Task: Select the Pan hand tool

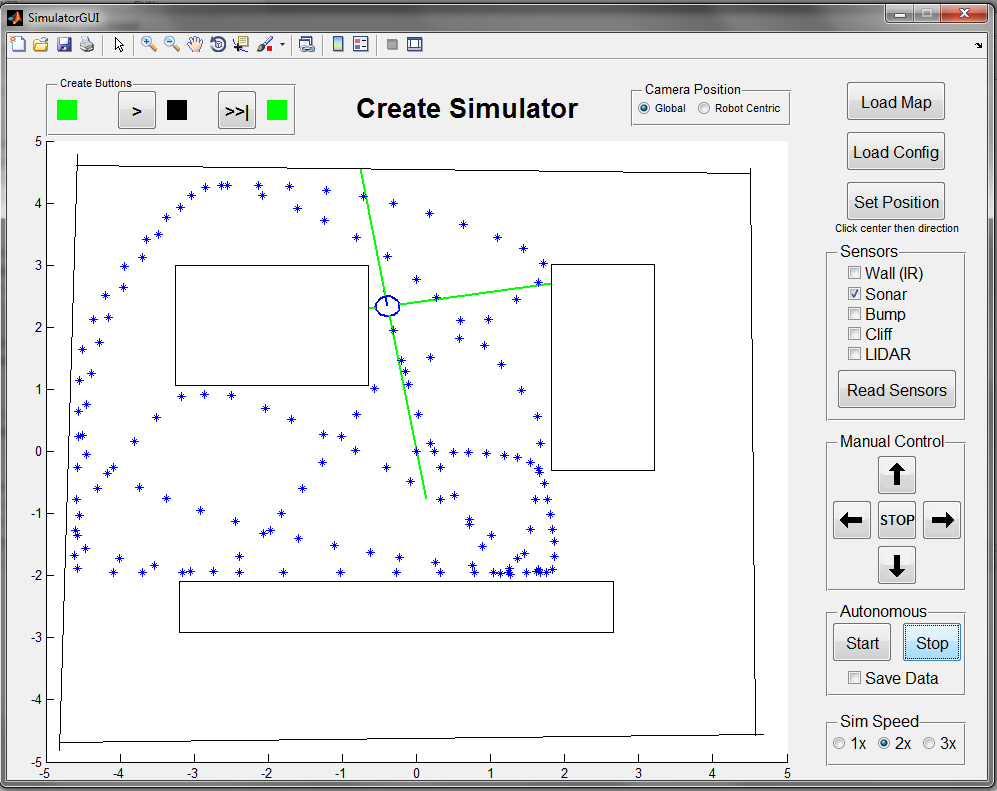Action: pos(195,44)
